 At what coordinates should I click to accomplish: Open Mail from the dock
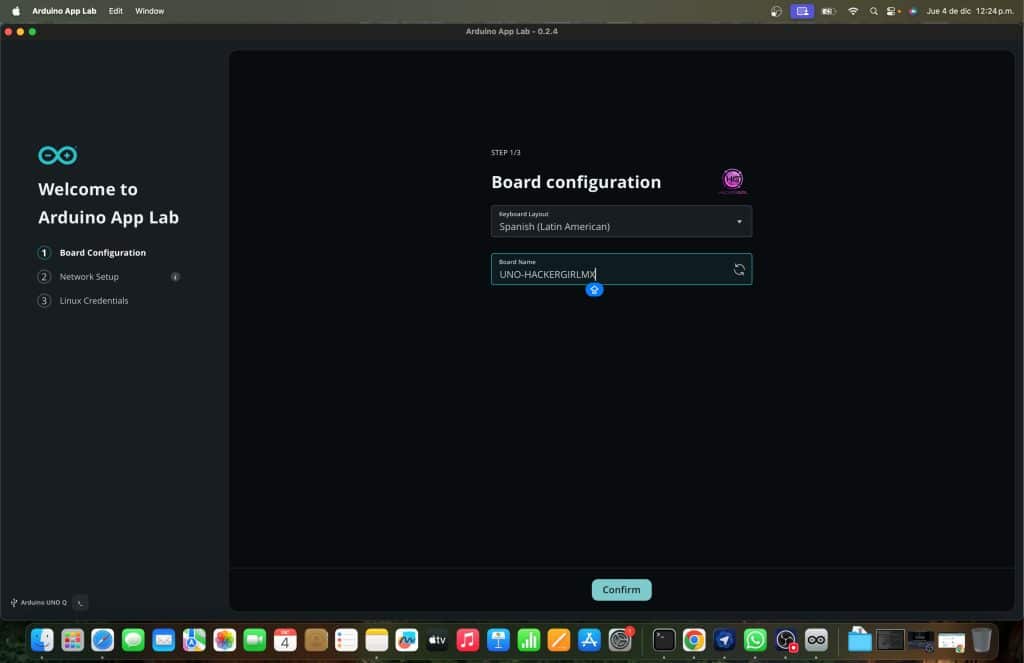click(163, 640)
